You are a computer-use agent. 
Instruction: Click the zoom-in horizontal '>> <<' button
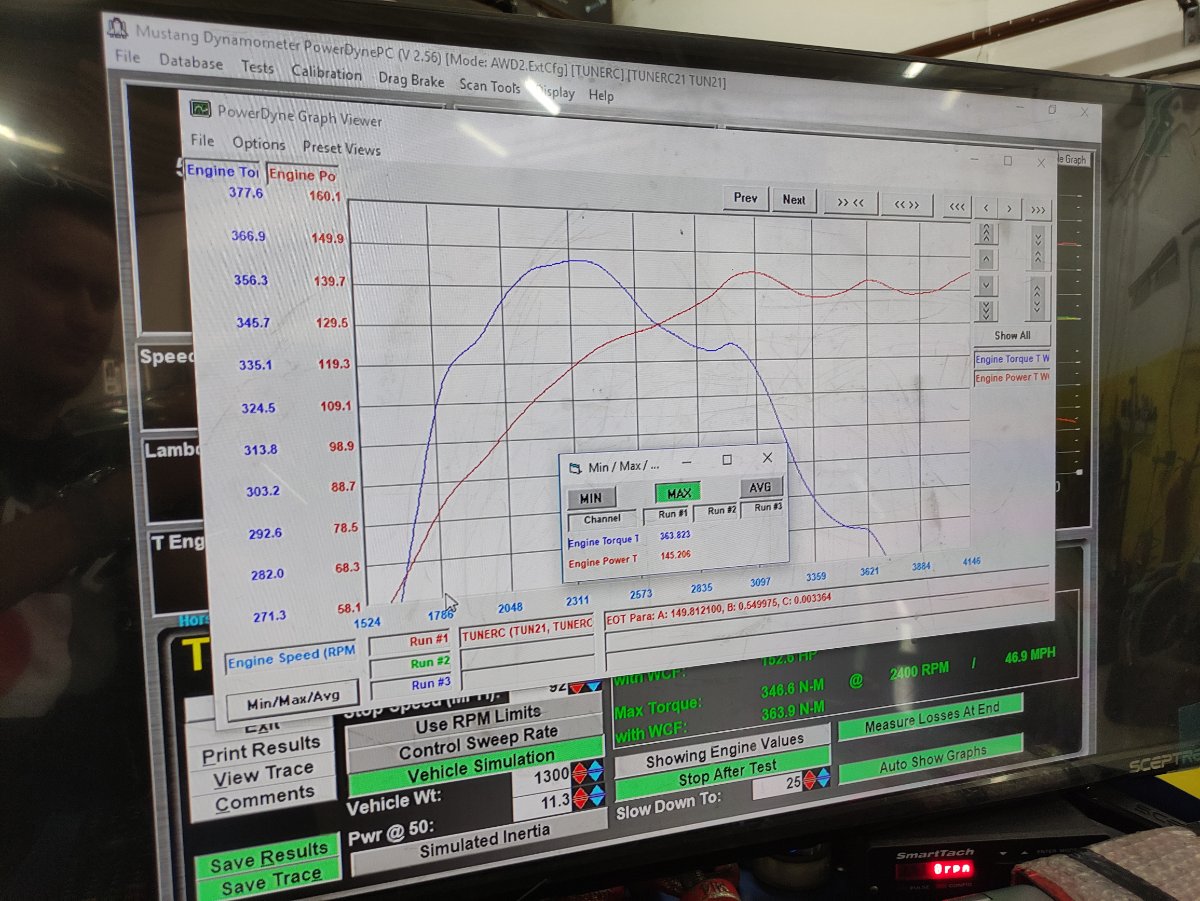[x=850, y=203]
